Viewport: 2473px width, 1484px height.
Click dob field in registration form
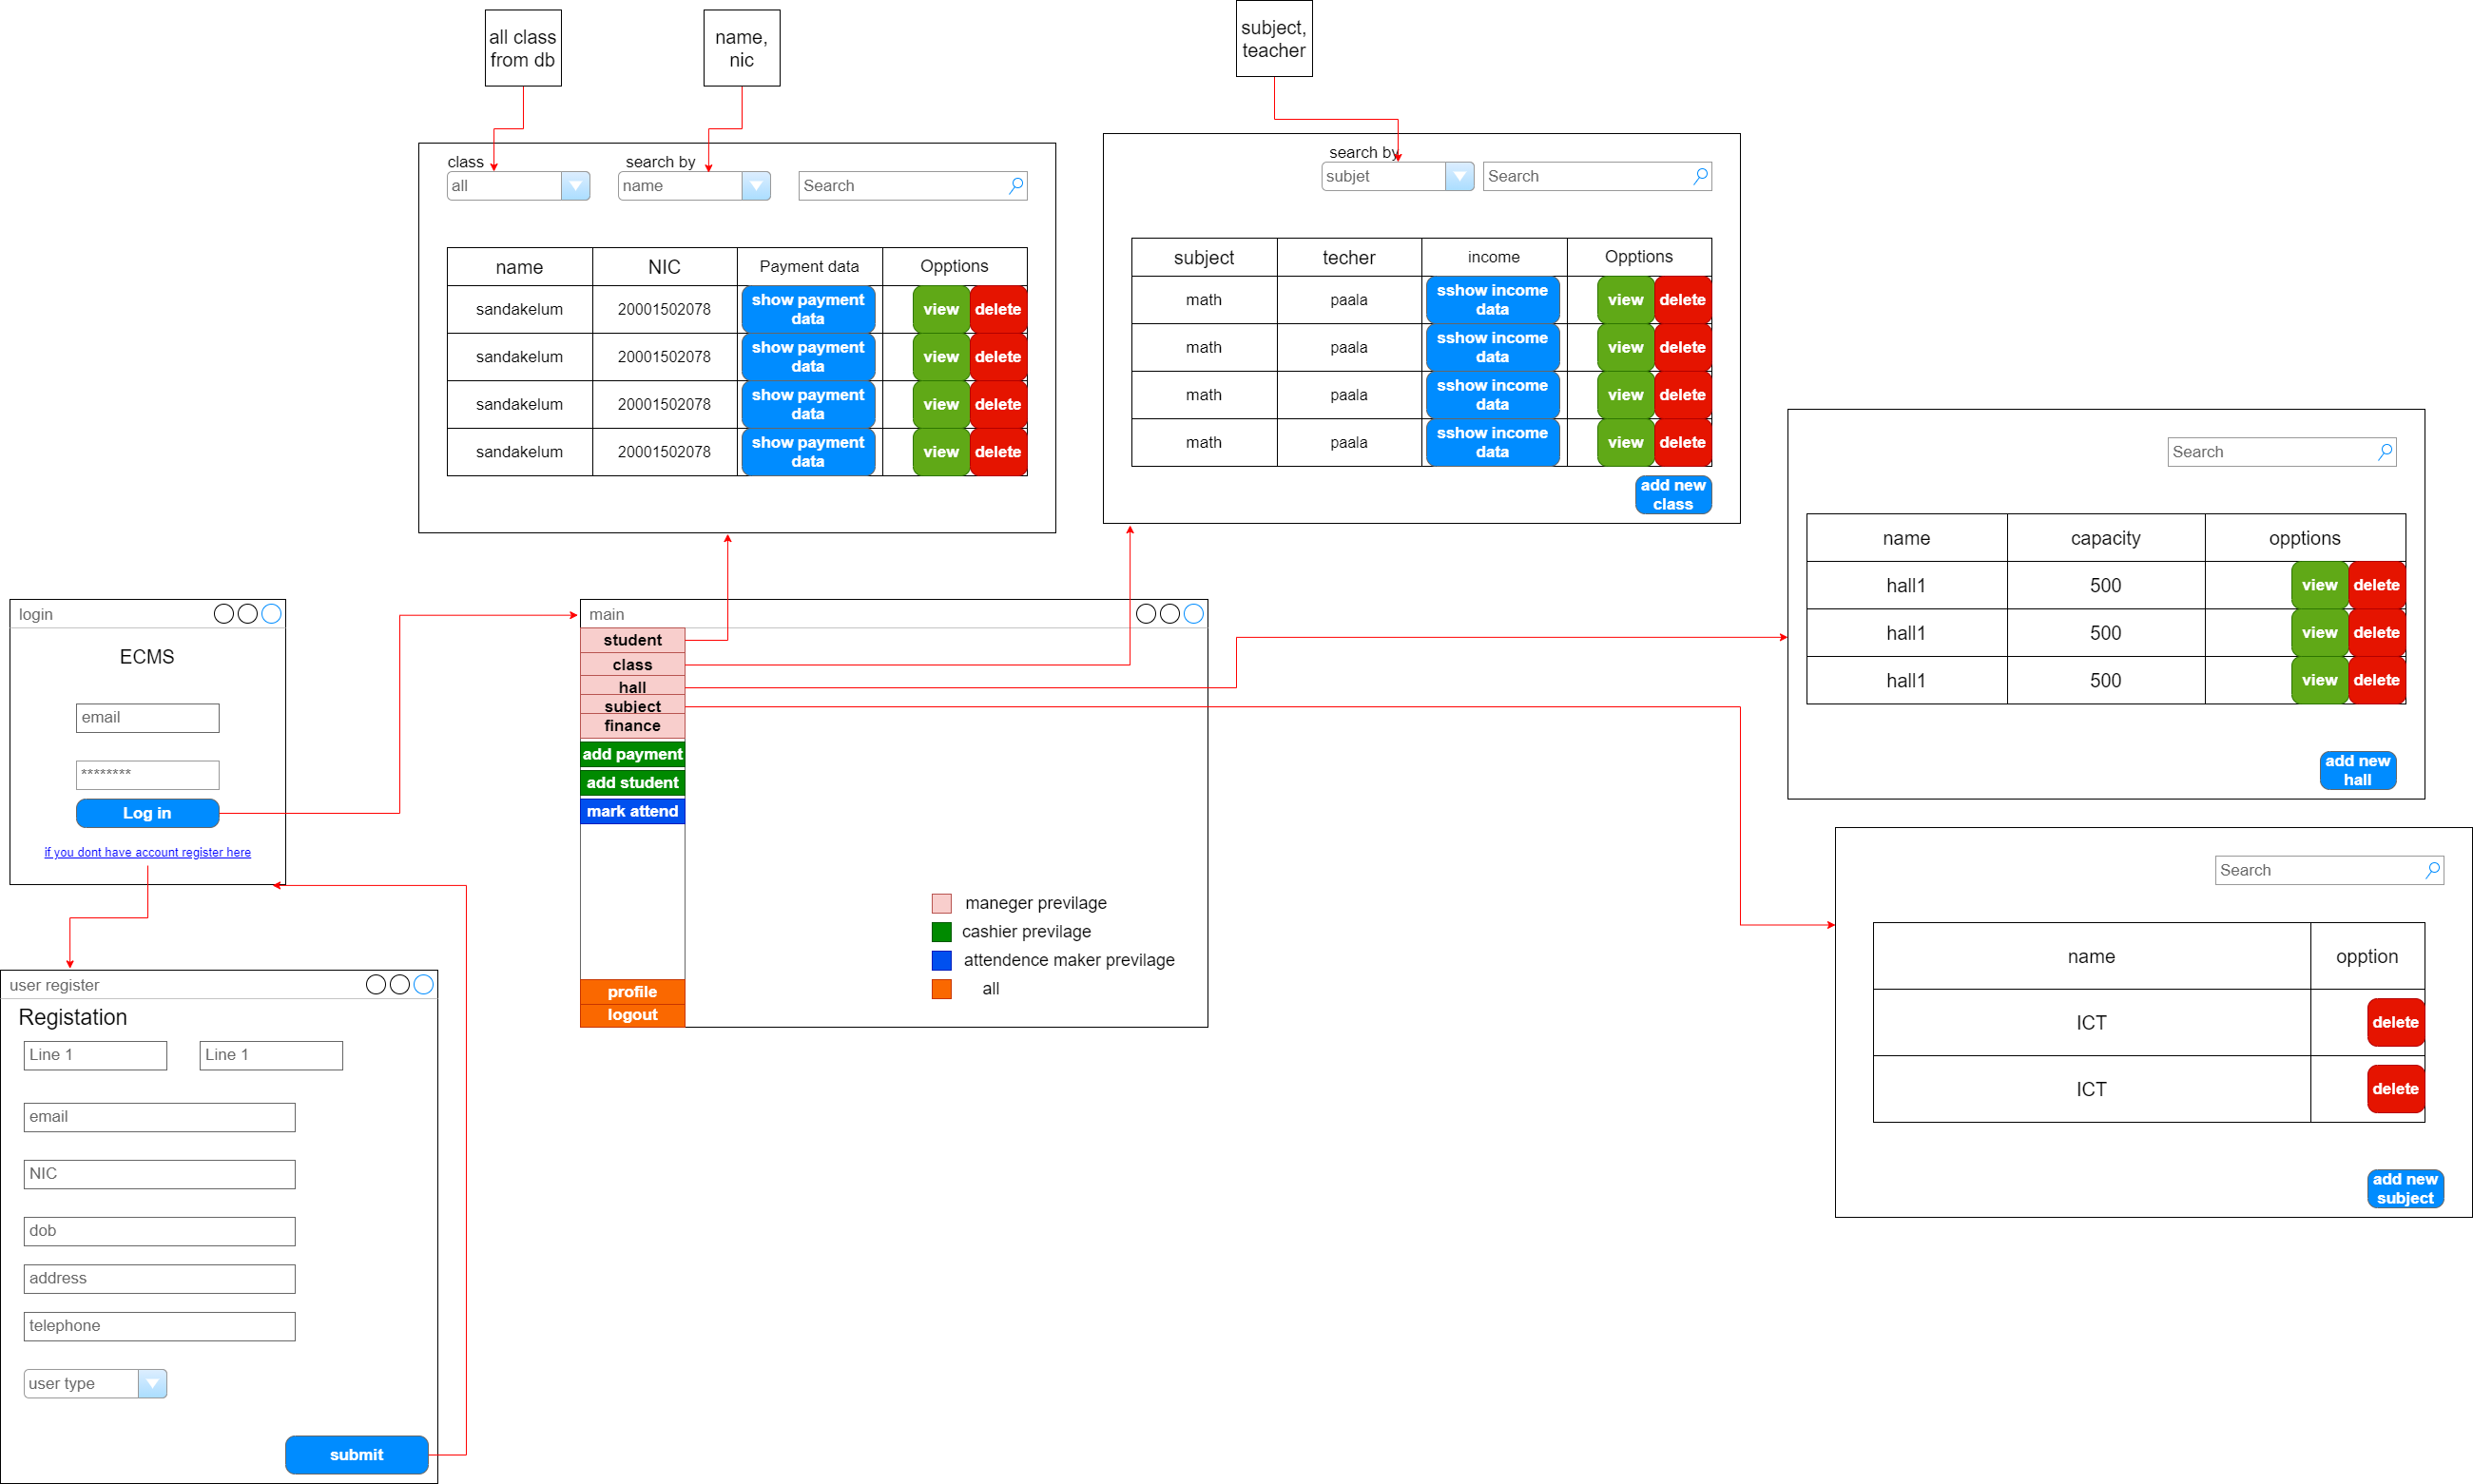(x=159, y=1231)
